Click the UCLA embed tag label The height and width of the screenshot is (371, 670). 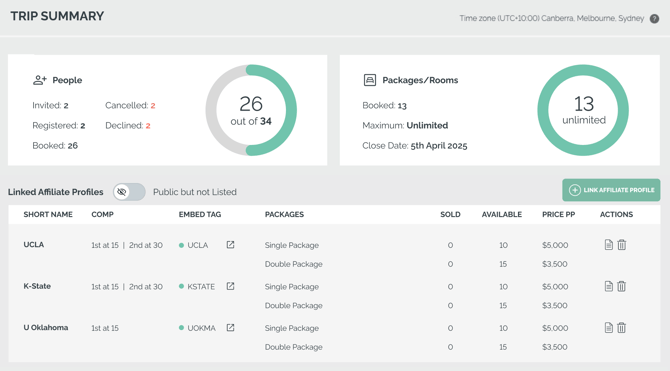point(197,245)
